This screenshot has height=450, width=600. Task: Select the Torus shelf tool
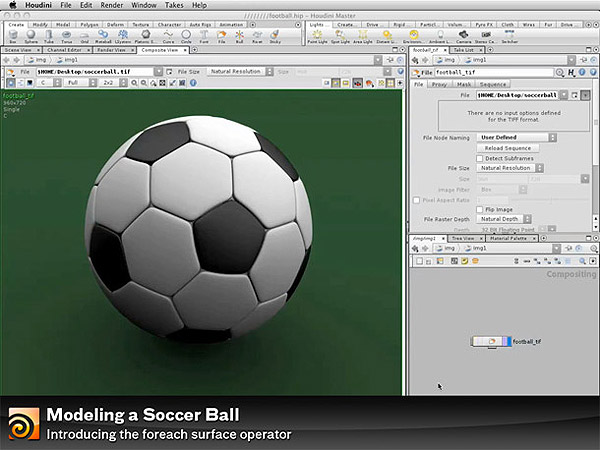coord(67,37)
